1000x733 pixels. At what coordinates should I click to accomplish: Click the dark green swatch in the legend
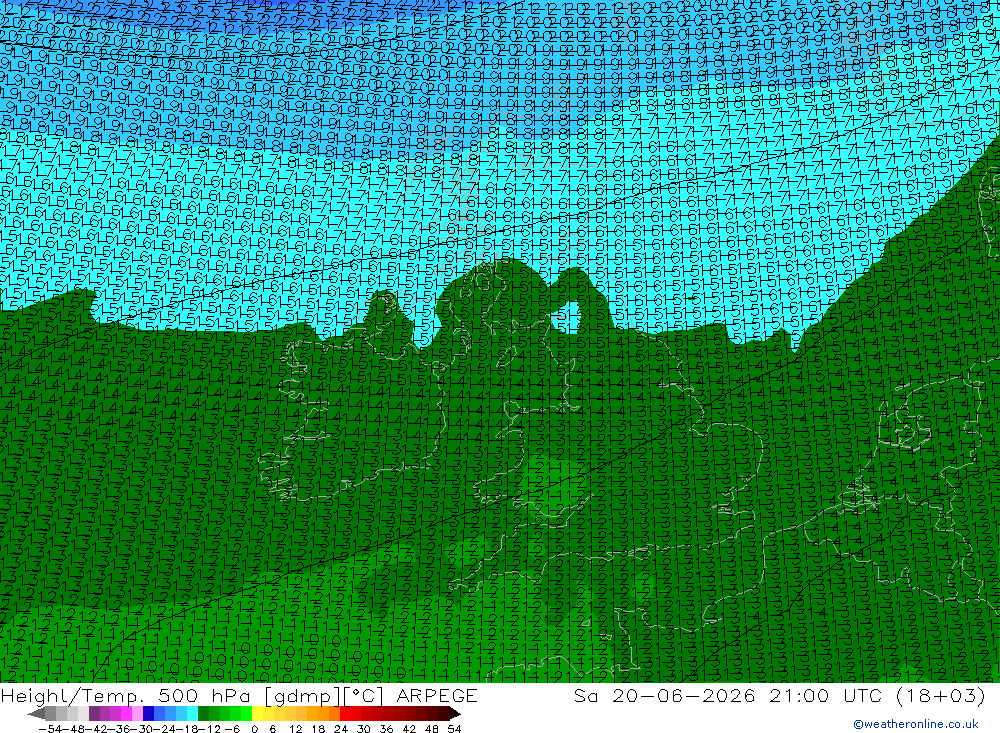coord(203,713)
